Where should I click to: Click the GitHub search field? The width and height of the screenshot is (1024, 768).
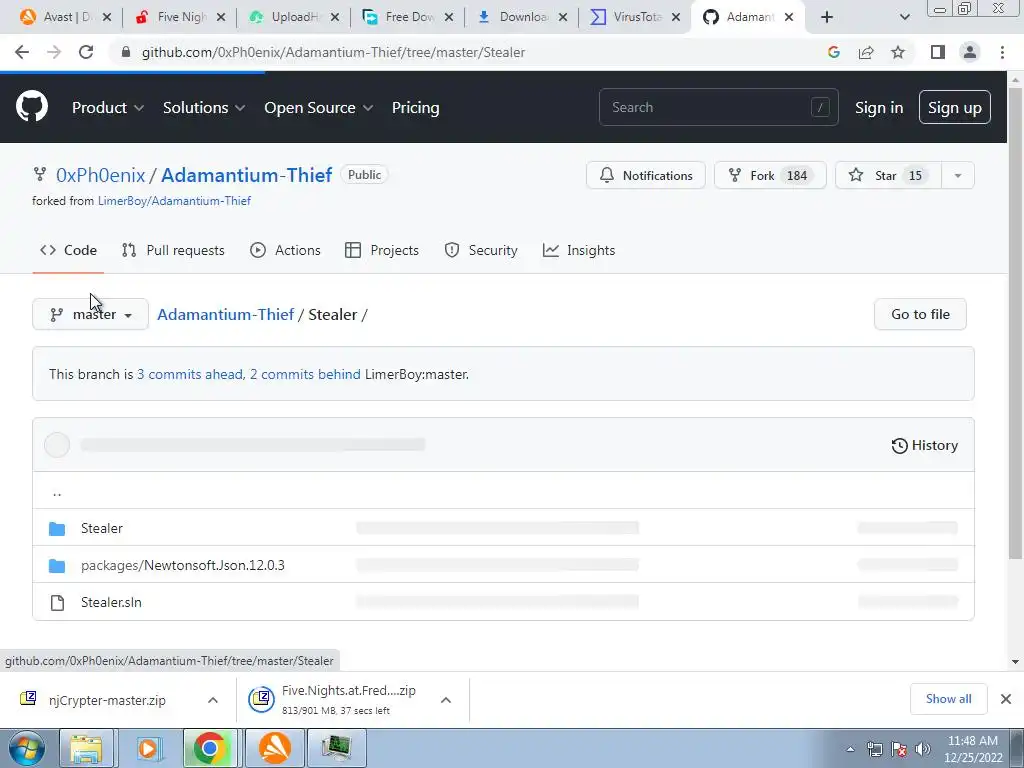pyautogui.click(x=718, y=107)
